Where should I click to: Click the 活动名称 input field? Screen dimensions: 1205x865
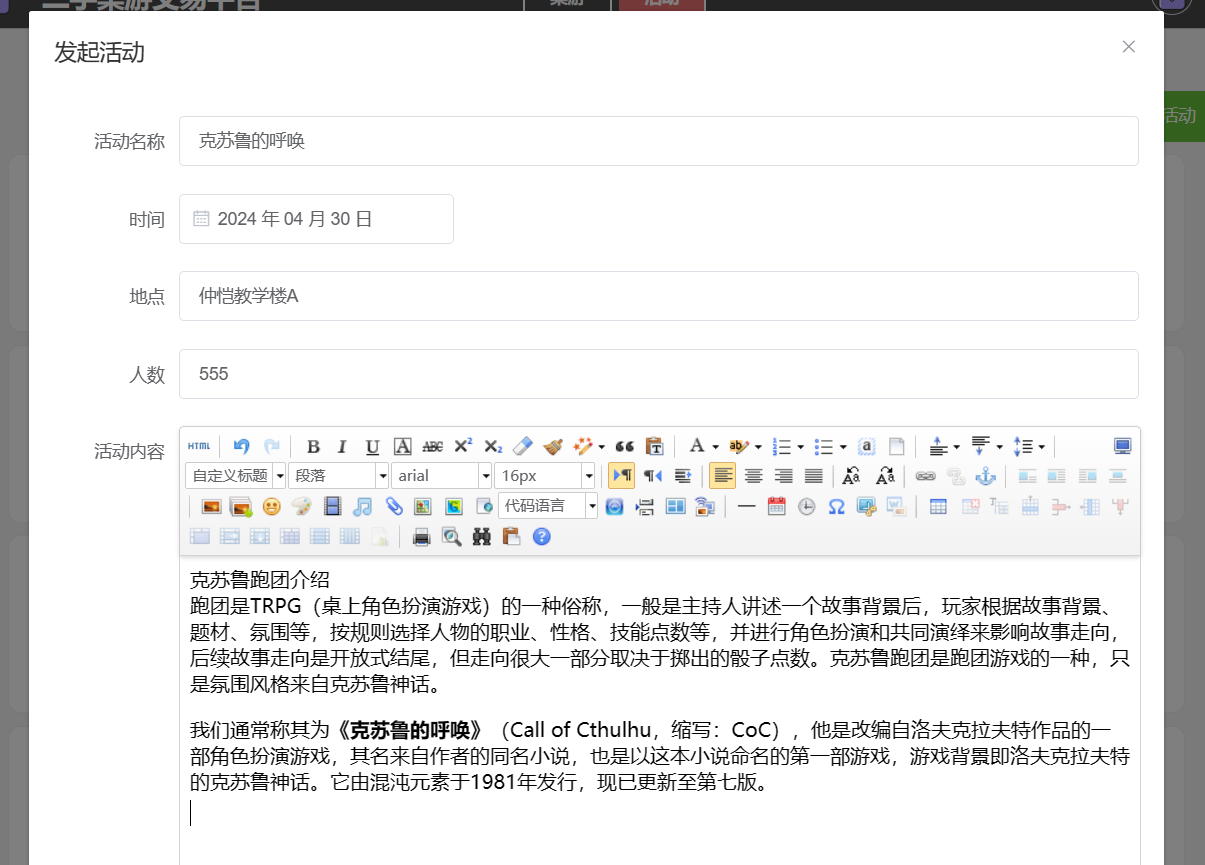pos(659,141)
